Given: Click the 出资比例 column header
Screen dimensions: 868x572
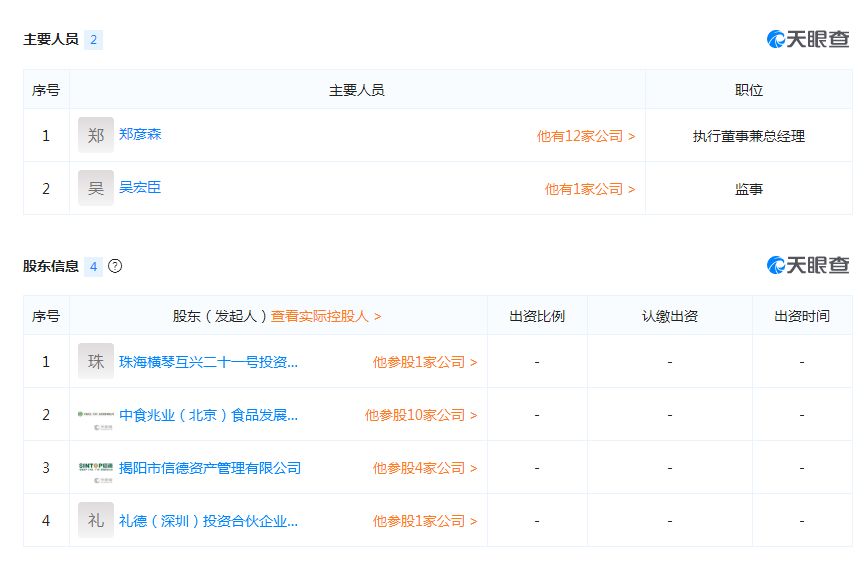Looking at the screenshot, I should point(537,316).
